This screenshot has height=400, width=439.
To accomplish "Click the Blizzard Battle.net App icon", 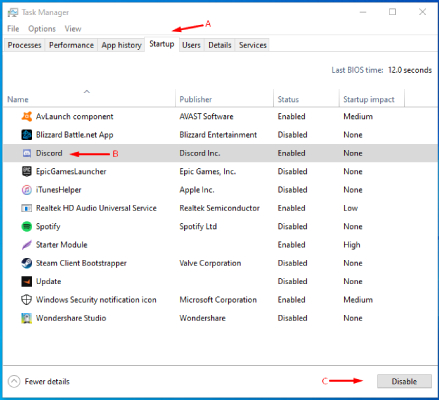I will click(27, 135).
